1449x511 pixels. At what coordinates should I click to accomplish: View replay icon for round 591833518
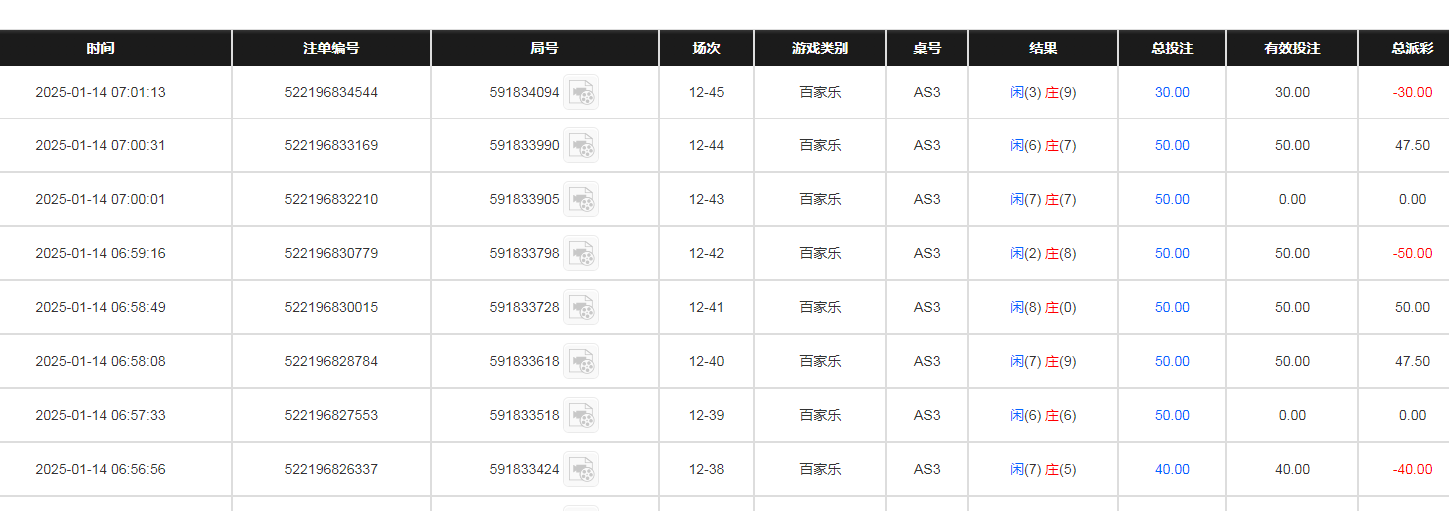[x=581, y=415]
